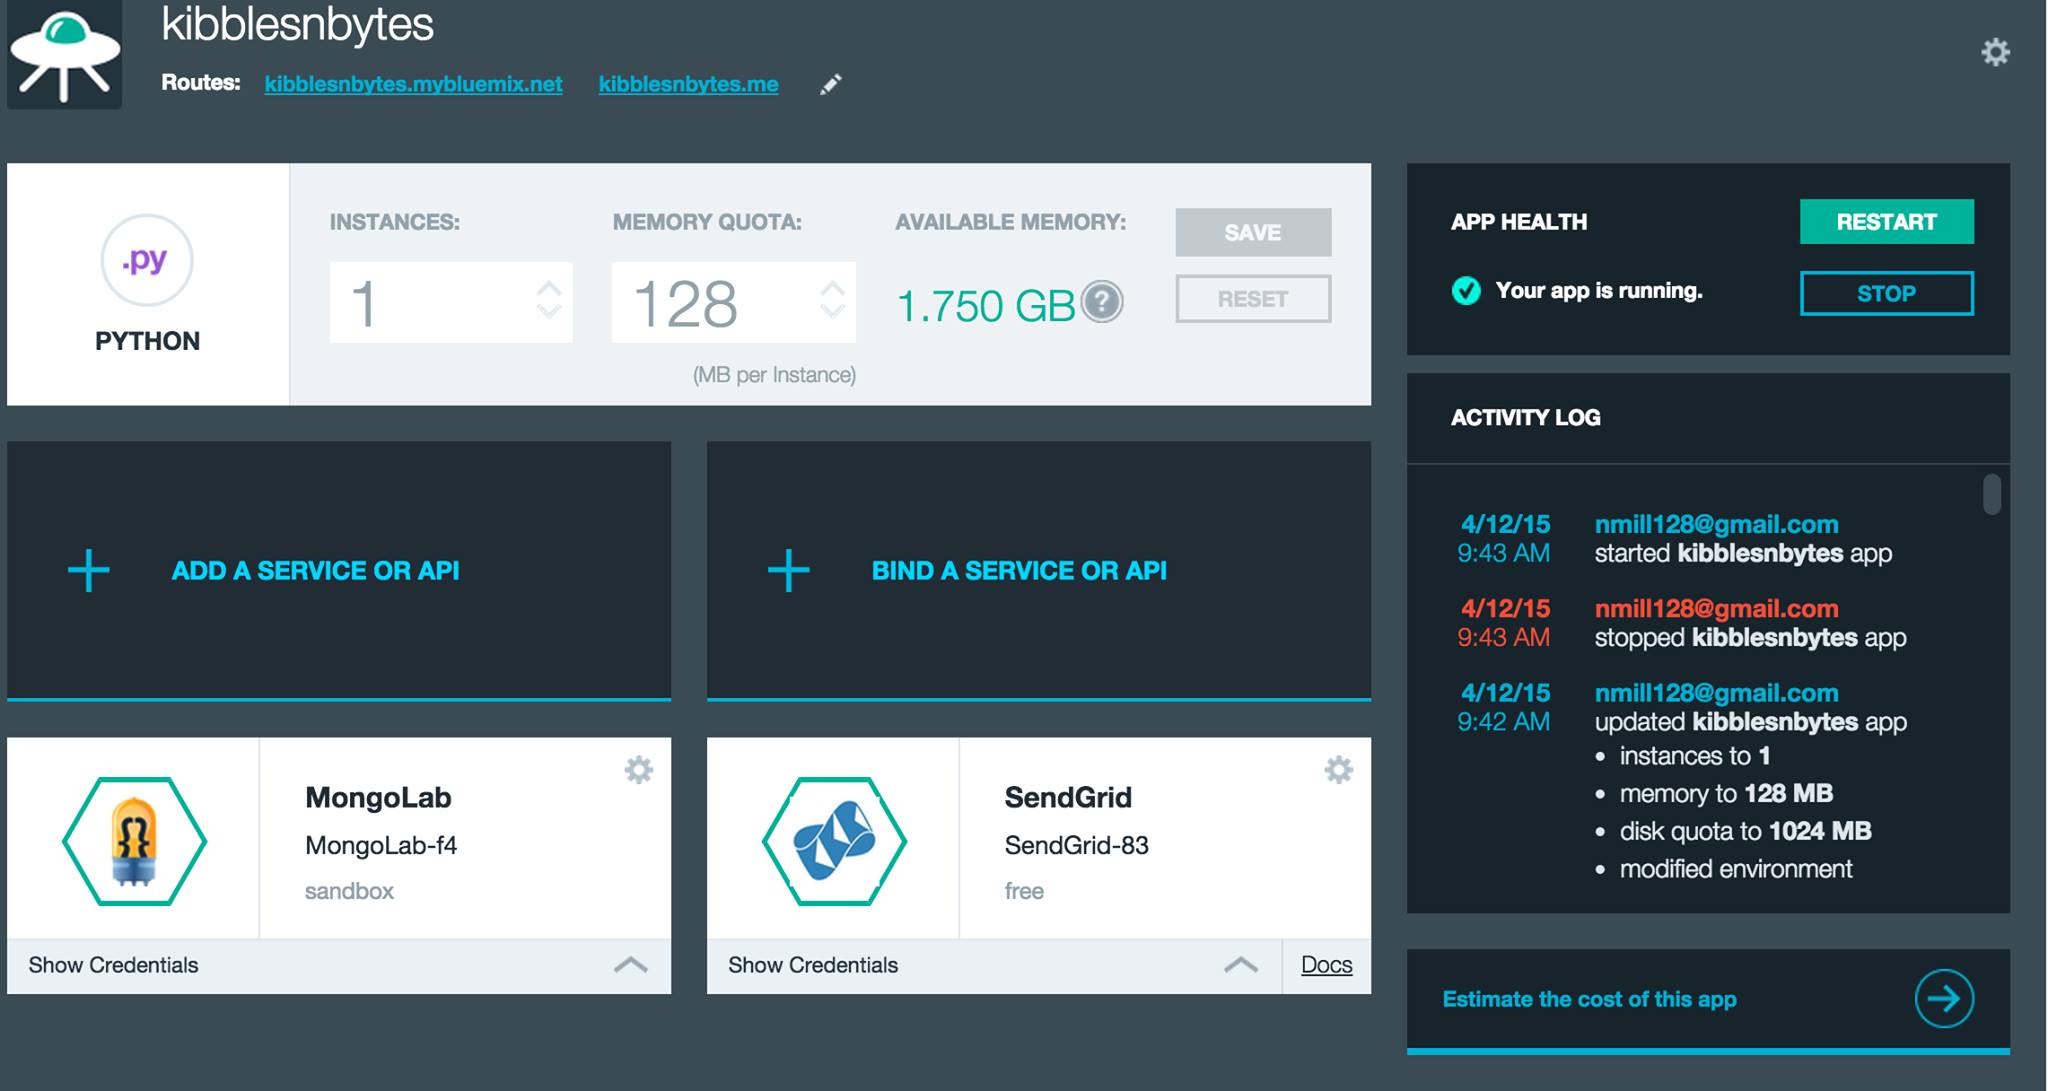The height and width of the screenshot is (1091, 2048).
Task: Click the SendGrid hexagon service icon
Action: pos(834,841)
